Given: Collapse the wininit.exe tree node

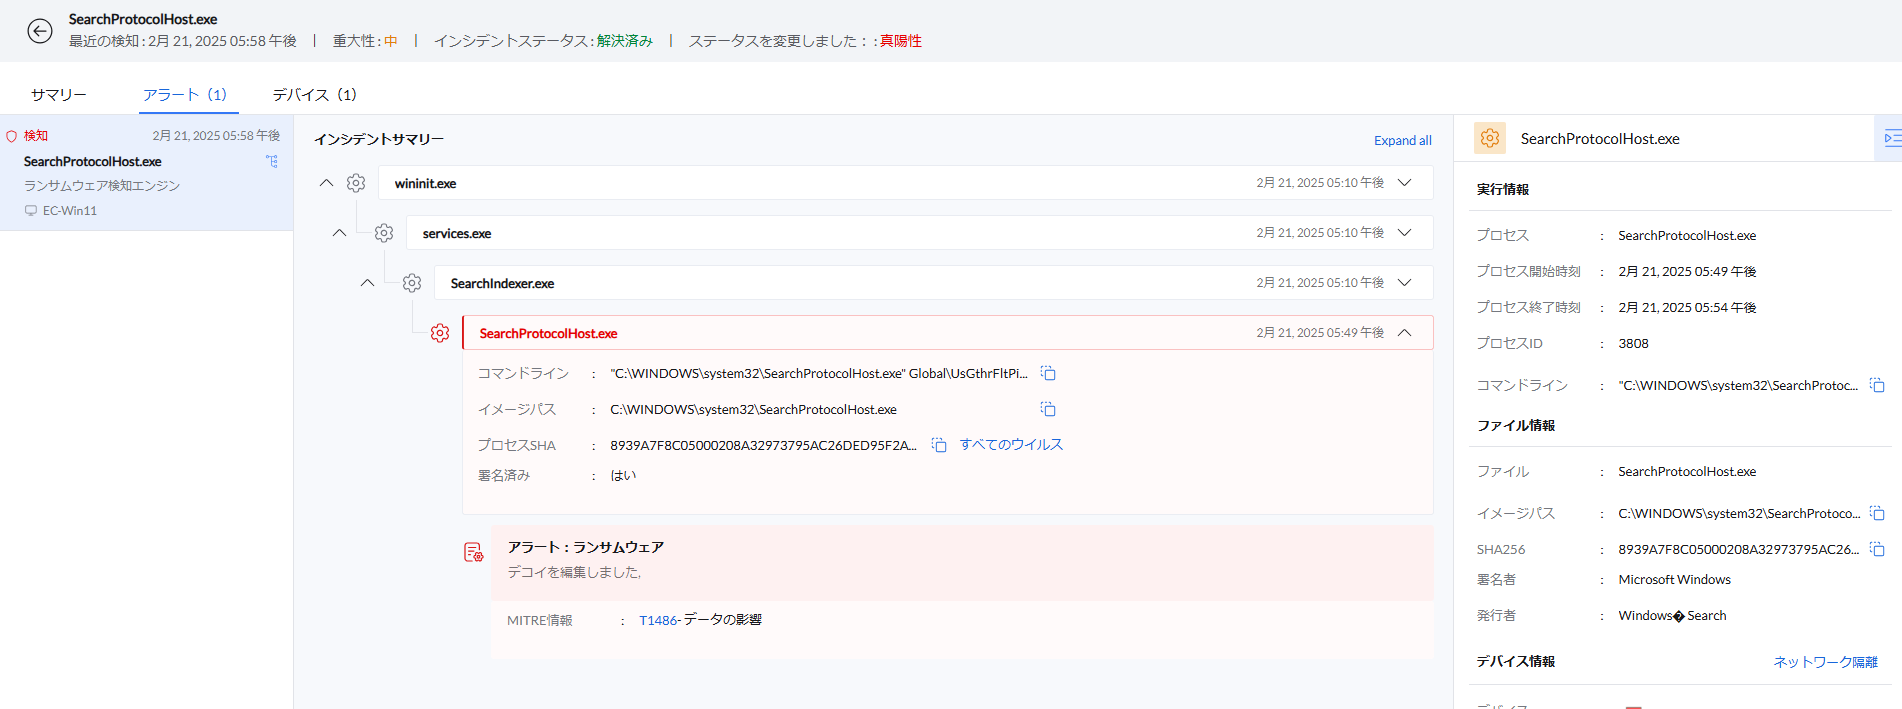Looking at the screenshot, I should click(326, 183).
